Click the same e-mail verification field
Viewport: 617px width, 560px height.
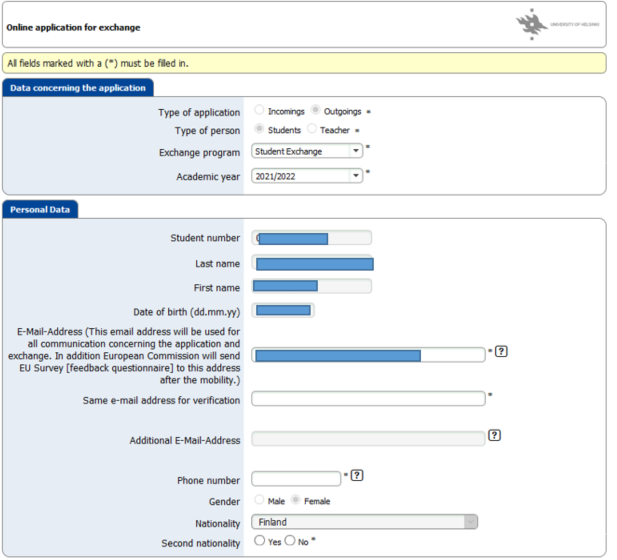click(368, 399)
